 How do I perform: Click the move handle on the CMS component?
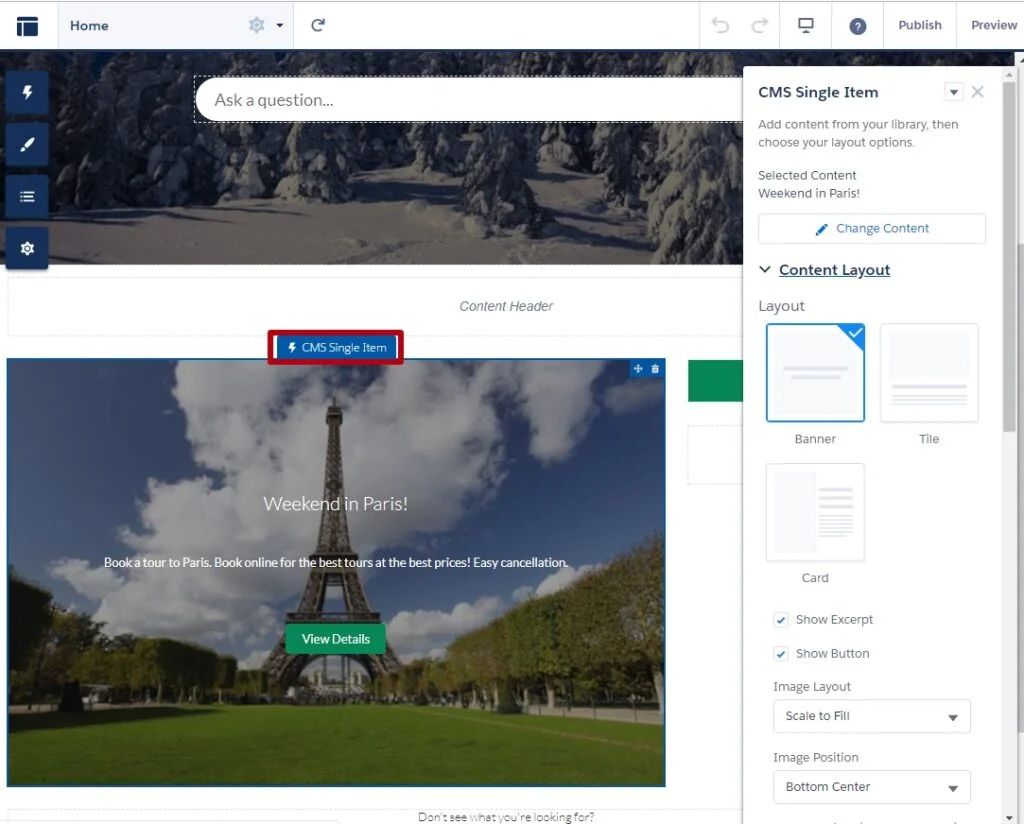tap(638, 369)
